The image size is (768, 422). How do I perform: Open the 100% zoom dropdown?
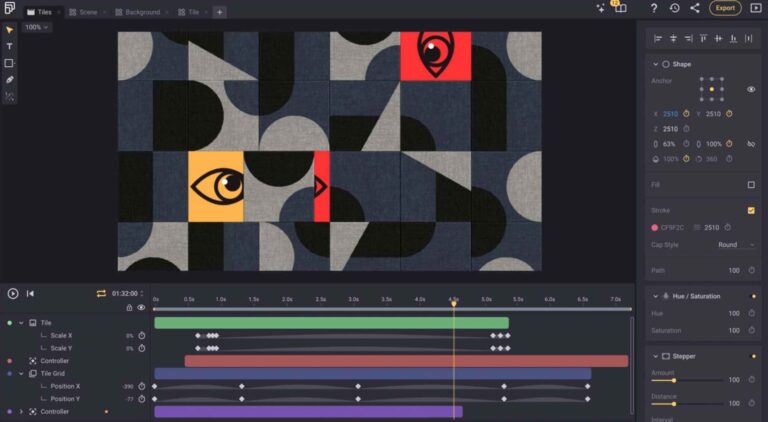pos(36,27)
